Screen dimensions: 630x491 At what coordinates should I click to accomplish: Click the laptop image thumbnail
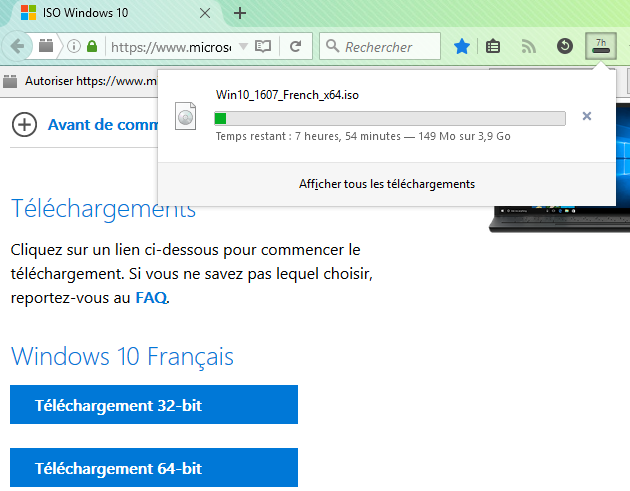[x=559, y=219]
